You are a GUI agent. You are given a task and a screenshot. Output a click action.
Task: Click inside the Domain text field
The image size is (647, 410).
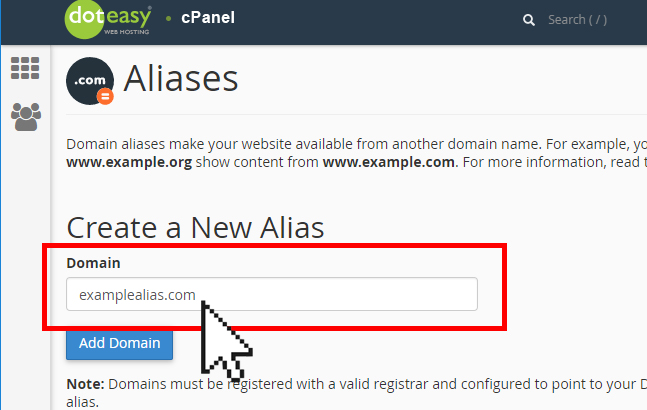pyautogui.click(x=271, y=294)
